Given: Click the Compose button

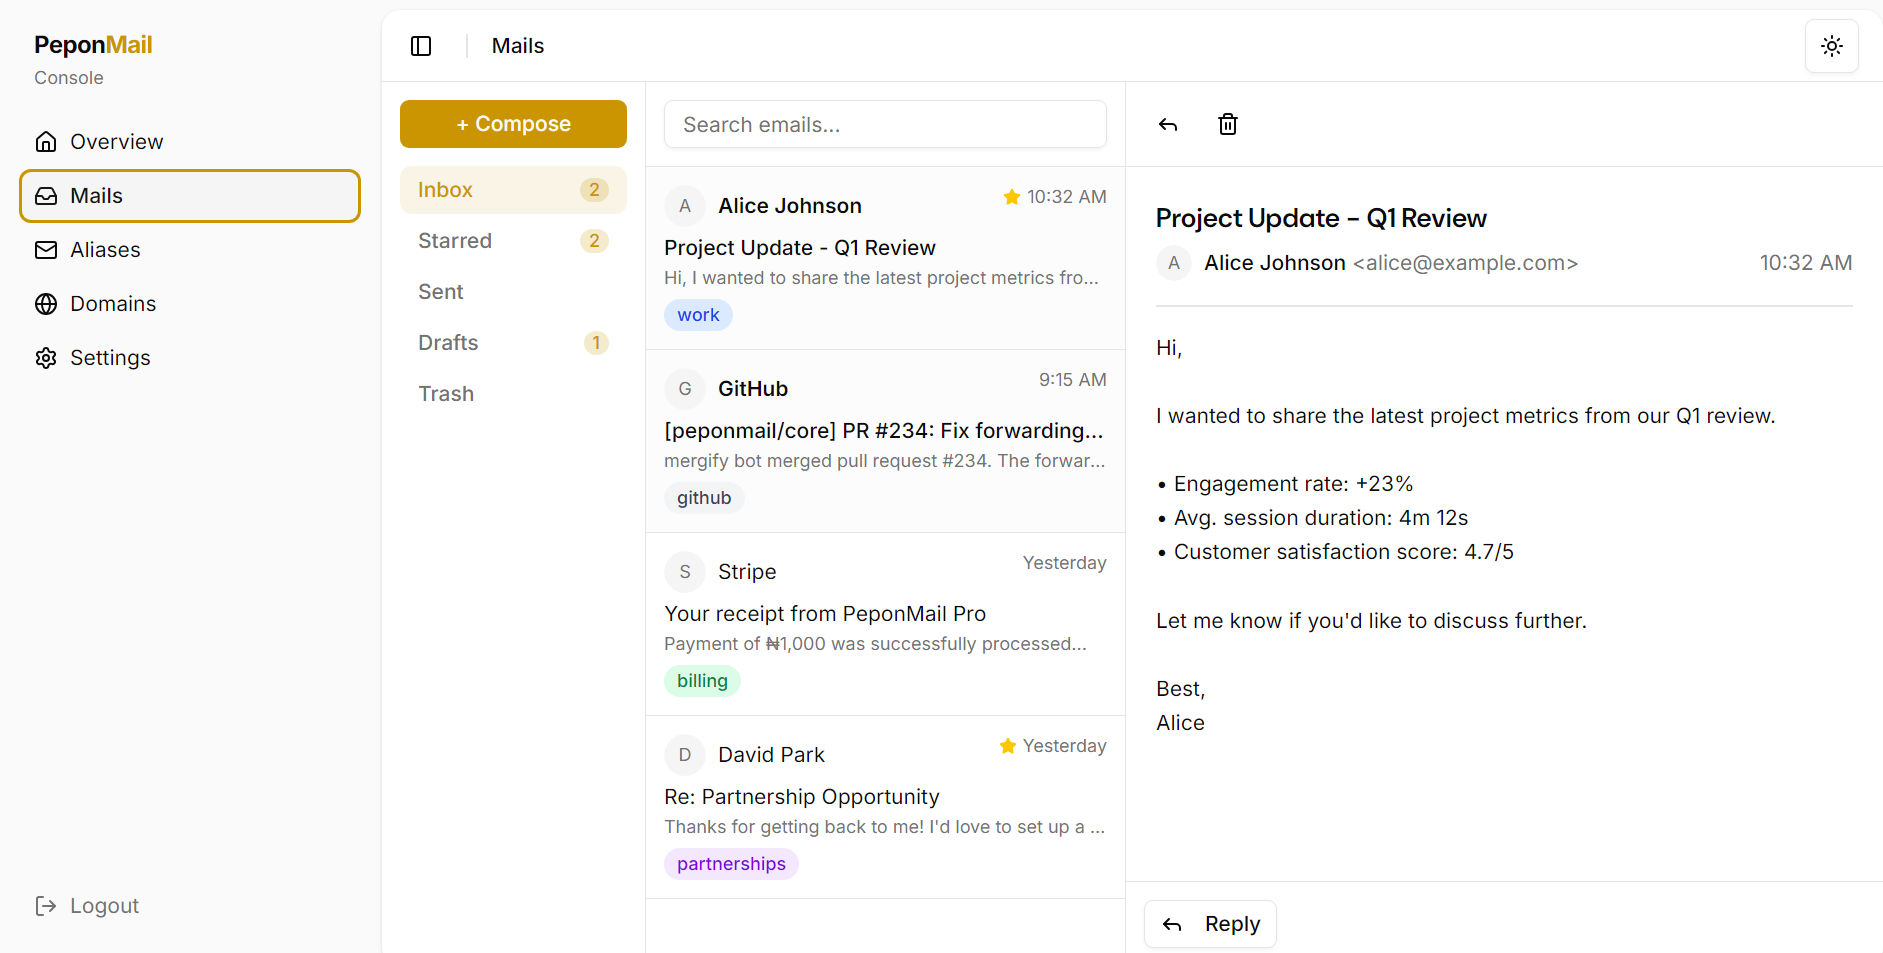Looking at the screenshot, I should coord(513,123).
